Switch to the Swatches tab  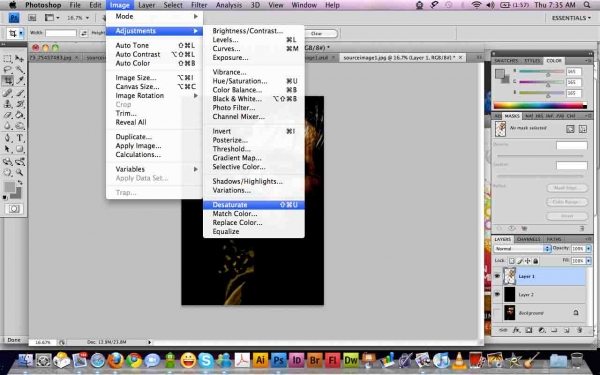point(506,61)
